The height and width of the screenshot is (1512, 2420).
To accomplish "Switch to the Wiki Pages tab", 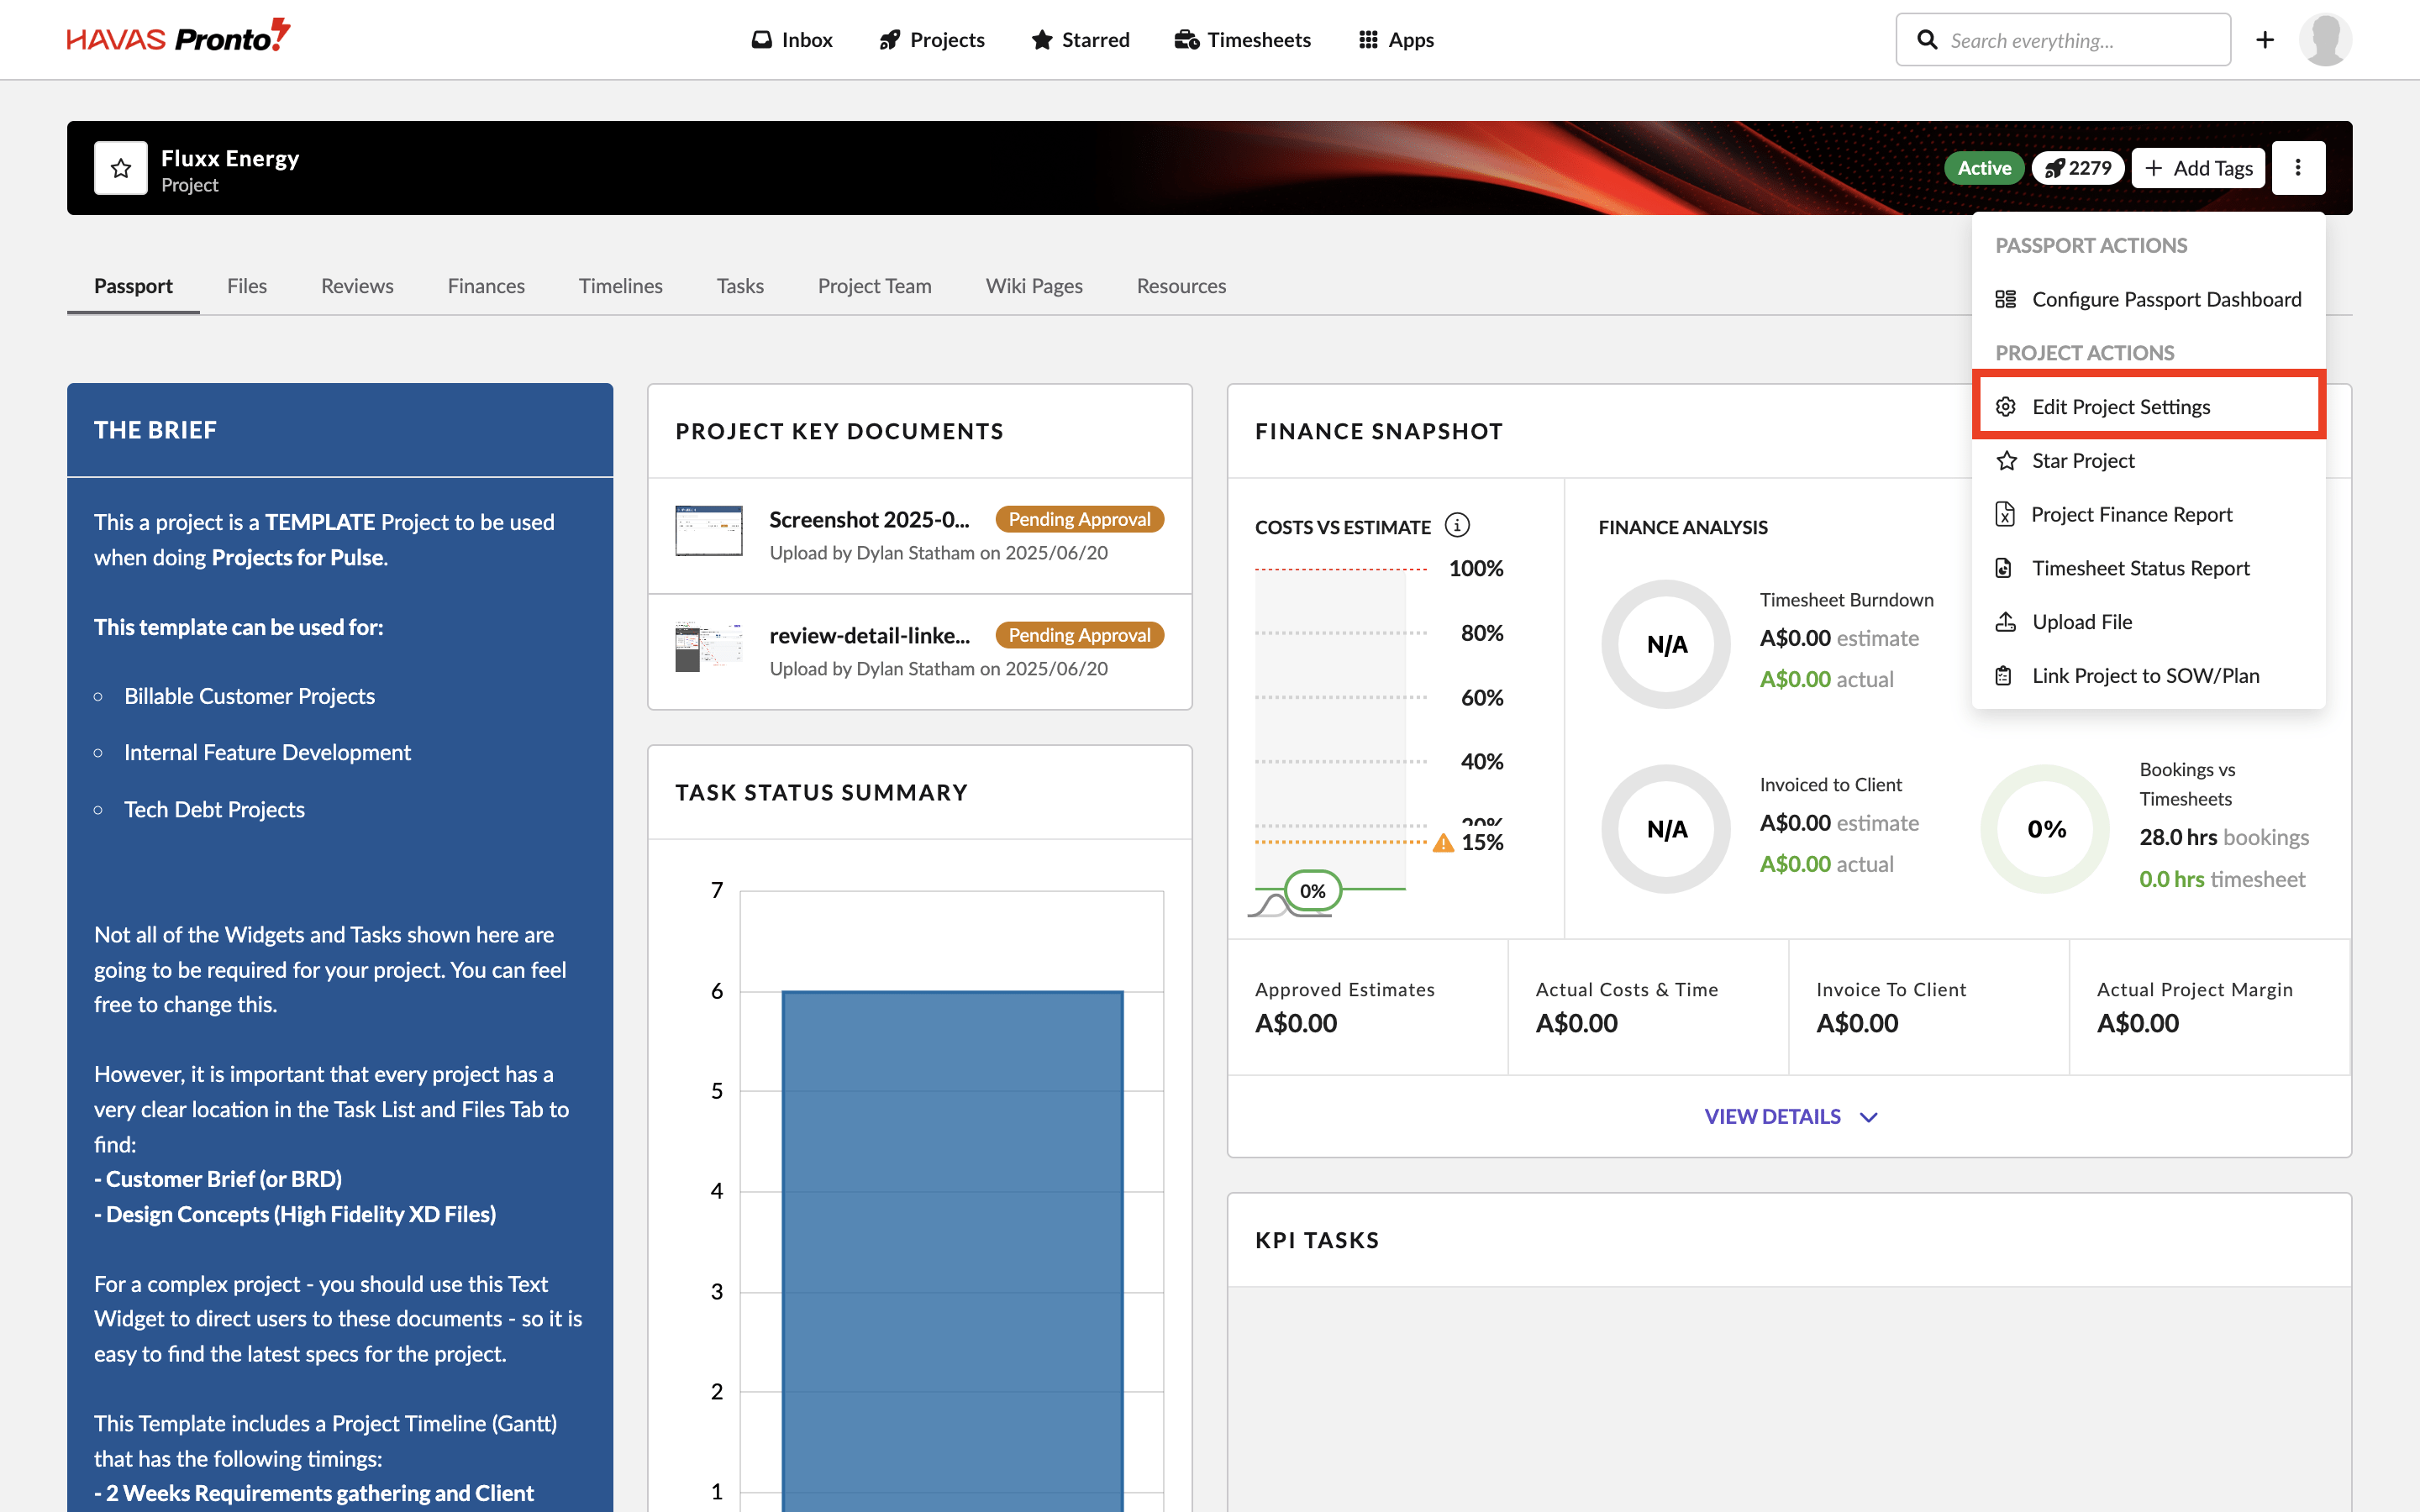I will point(1034,286).
